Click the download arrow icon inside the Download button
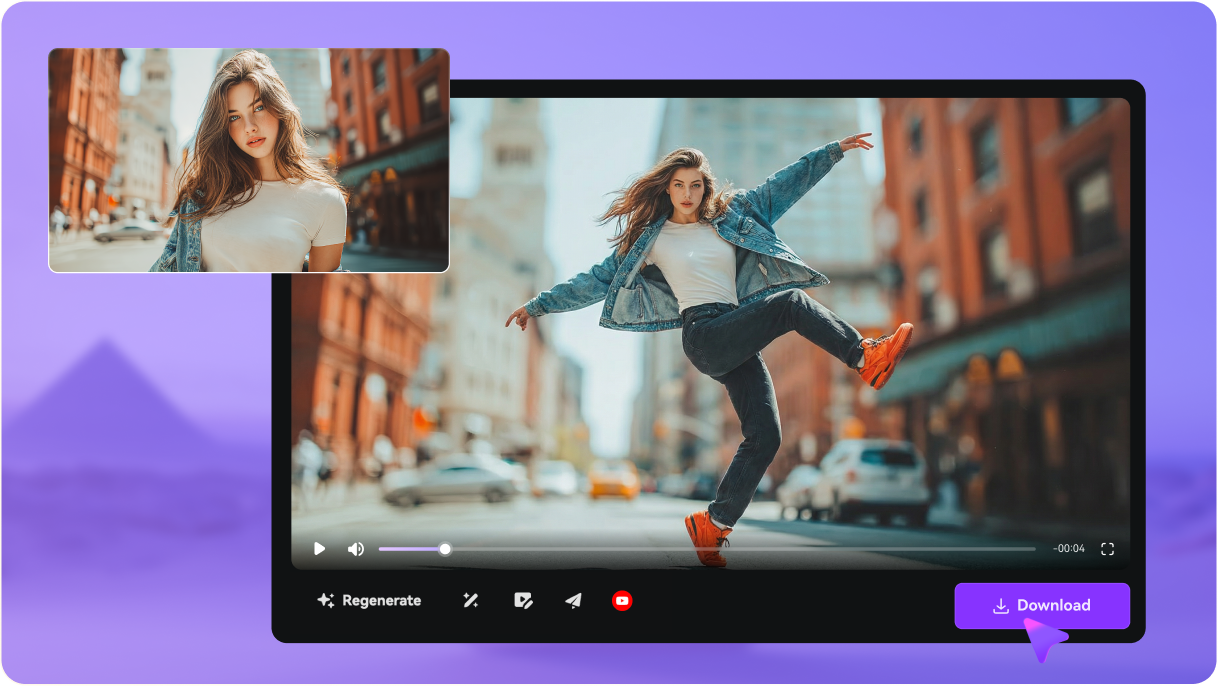The image size is (1218, 686). pyautogui.click(x=1000, y=606)
